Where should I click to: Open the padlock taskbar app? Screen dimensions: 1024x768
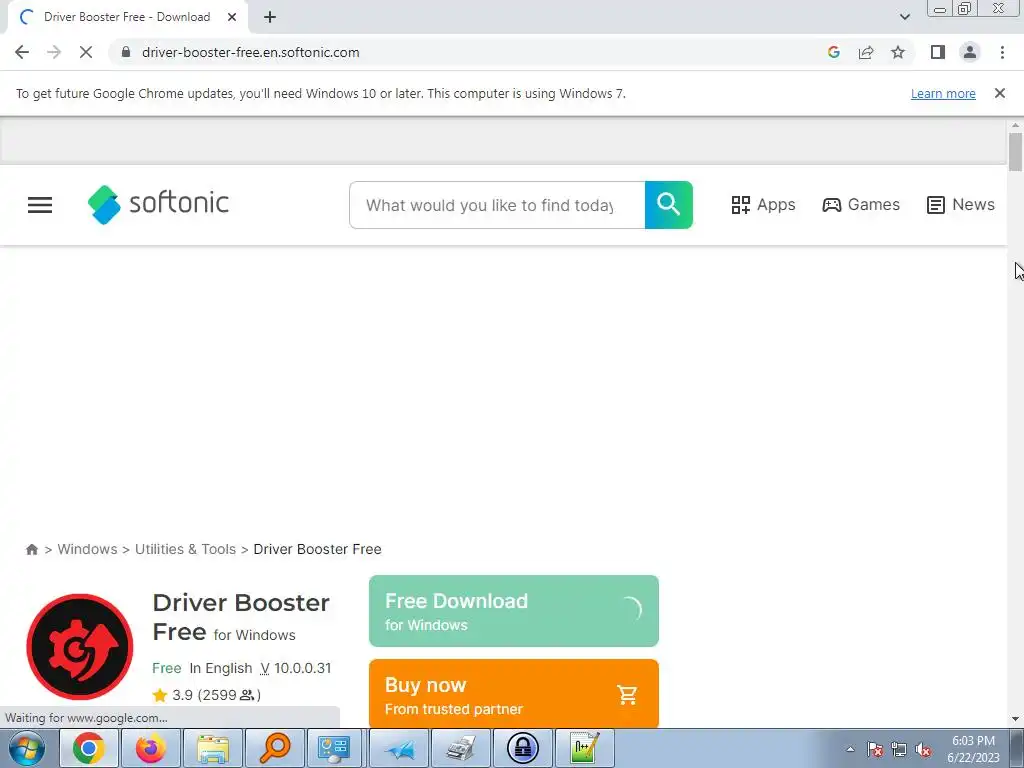coord(523,748)
